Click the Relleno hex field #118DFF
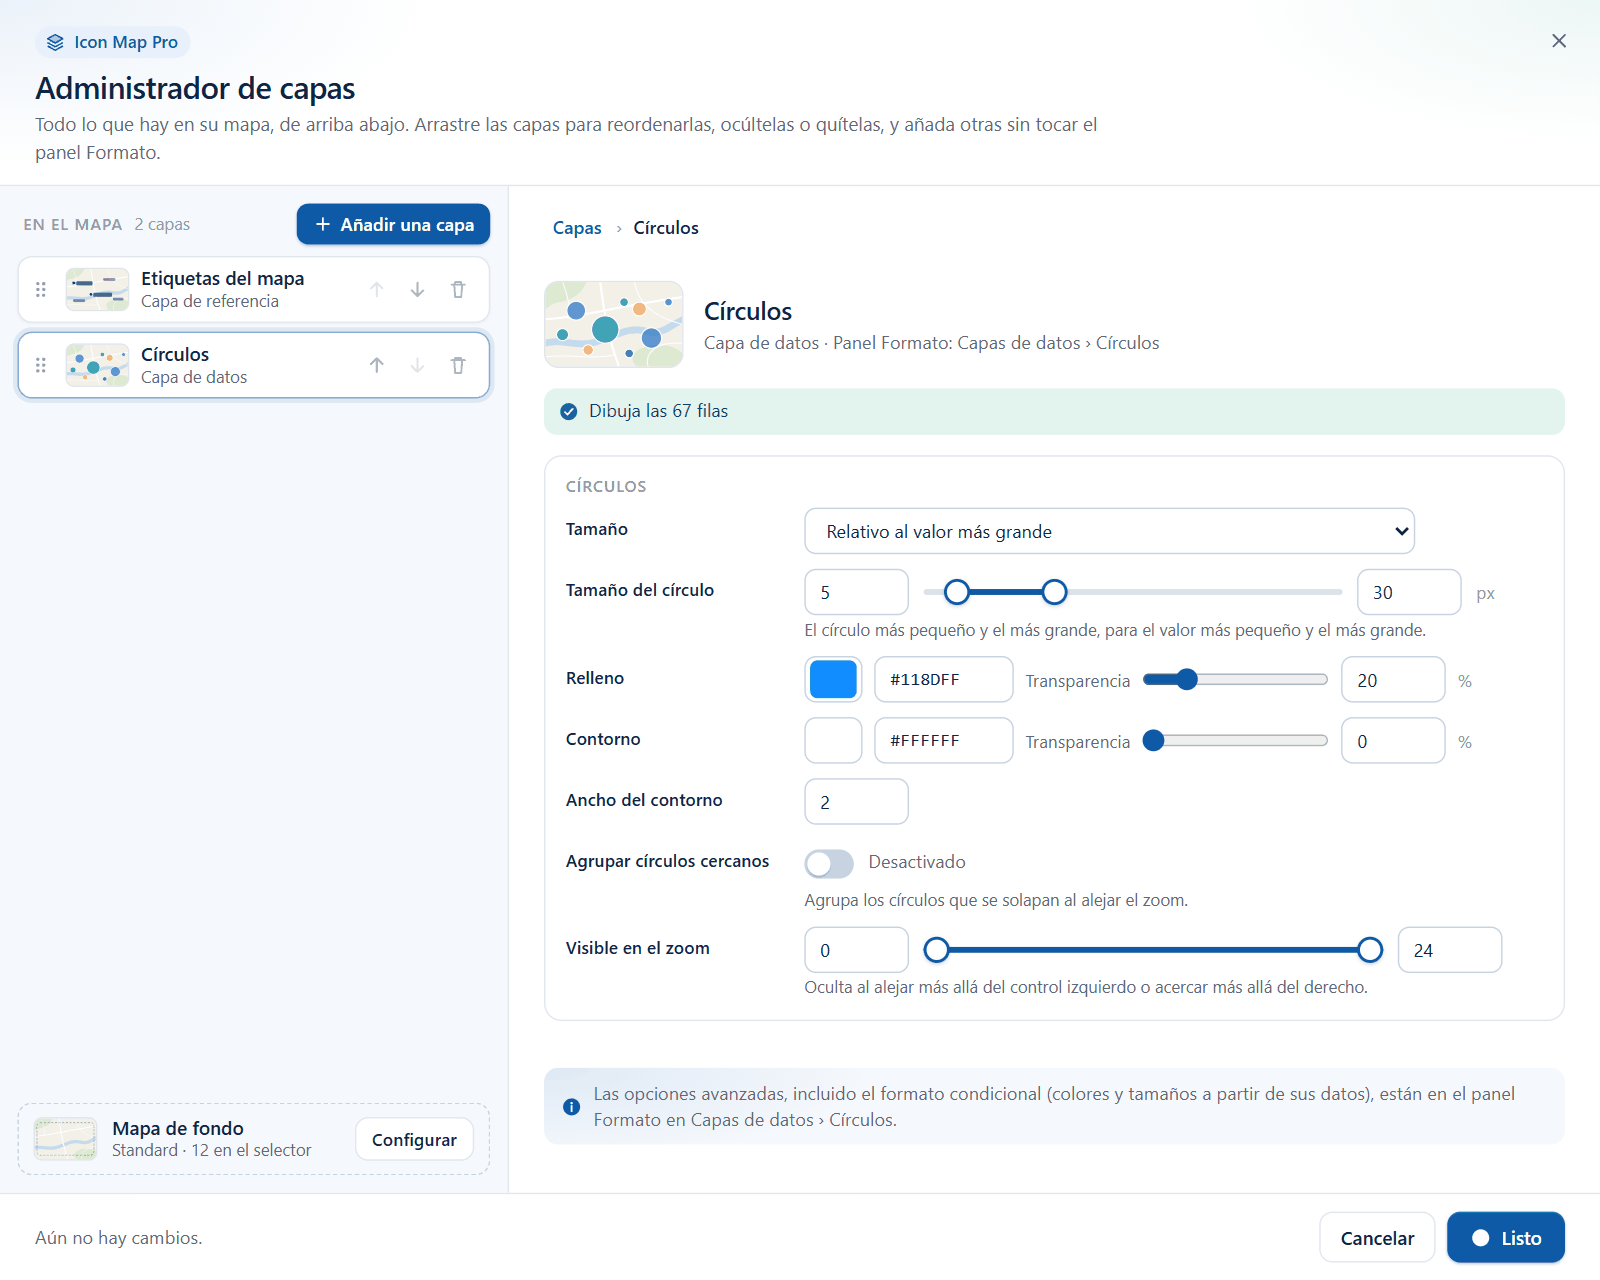Viewport: 1600px width, 1280px height. click(x=944, y=680)
